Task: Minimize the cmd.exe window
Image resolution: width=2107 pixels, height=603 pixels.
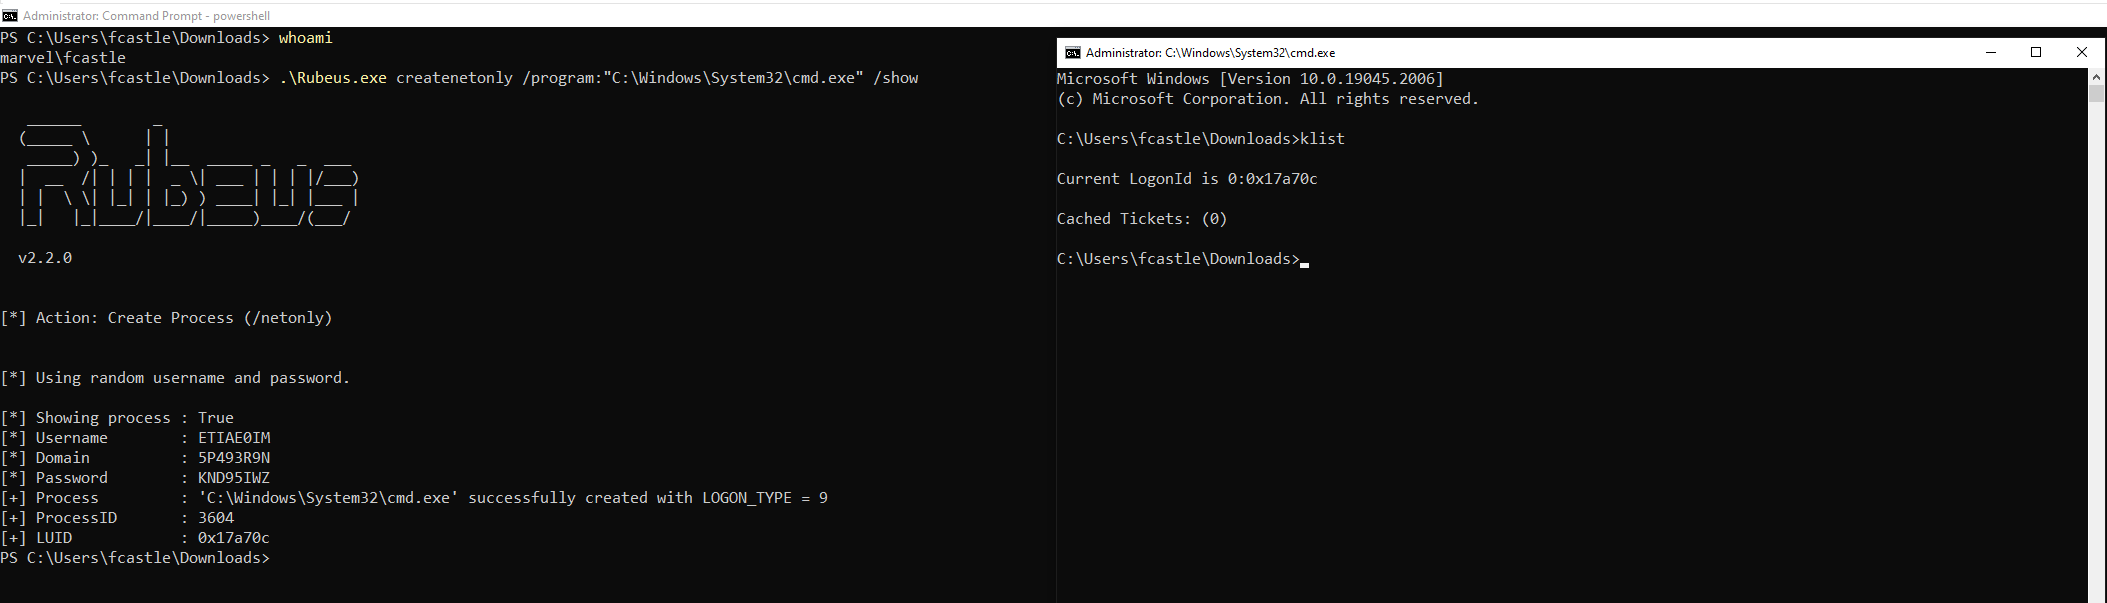Action: coord(1990,53)
